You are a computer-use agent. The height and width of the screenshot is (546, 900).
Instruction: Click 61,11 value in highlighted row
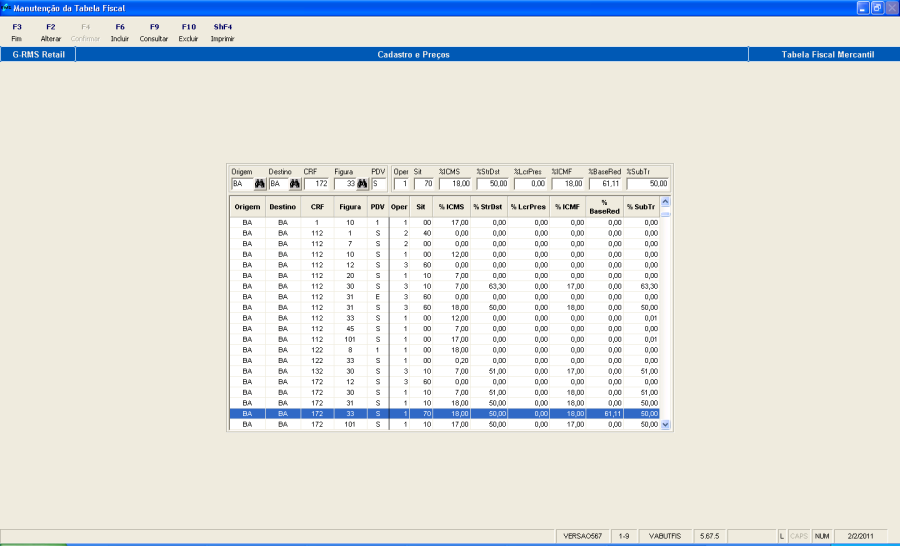click(611, 414)
